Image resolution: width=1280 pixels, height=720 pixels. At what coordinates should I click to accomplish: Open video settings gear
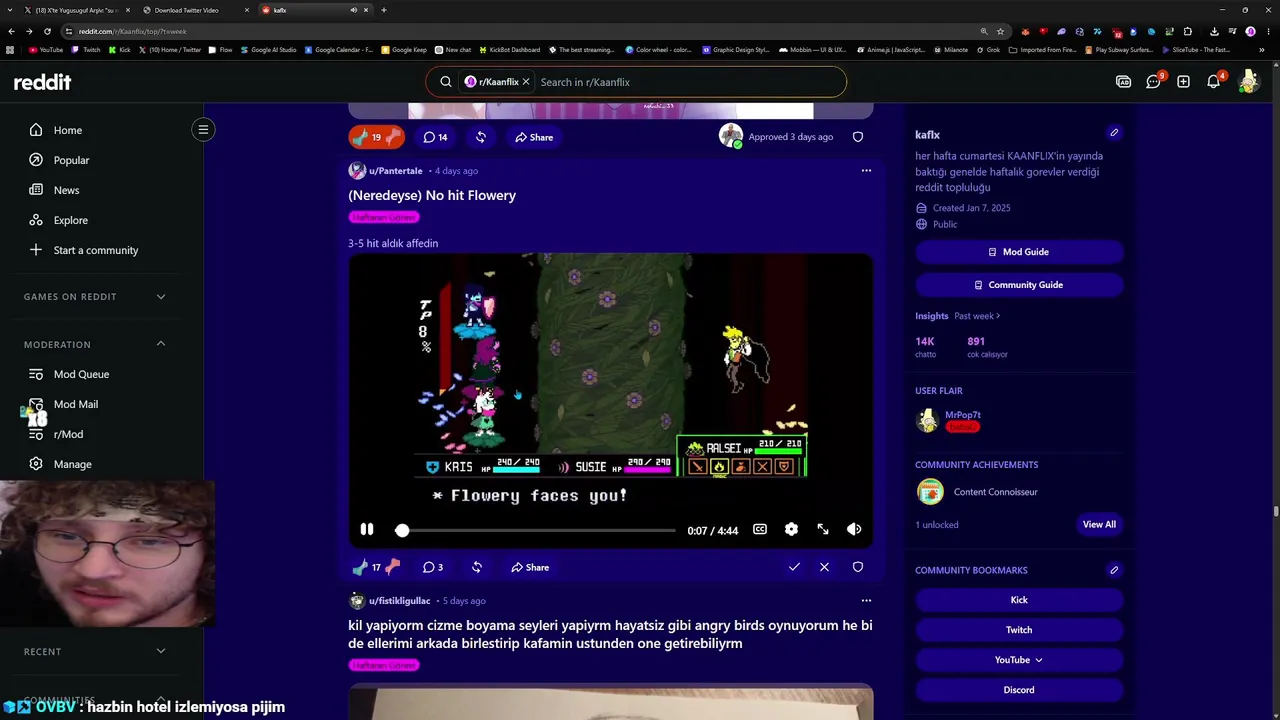[791, 530]
